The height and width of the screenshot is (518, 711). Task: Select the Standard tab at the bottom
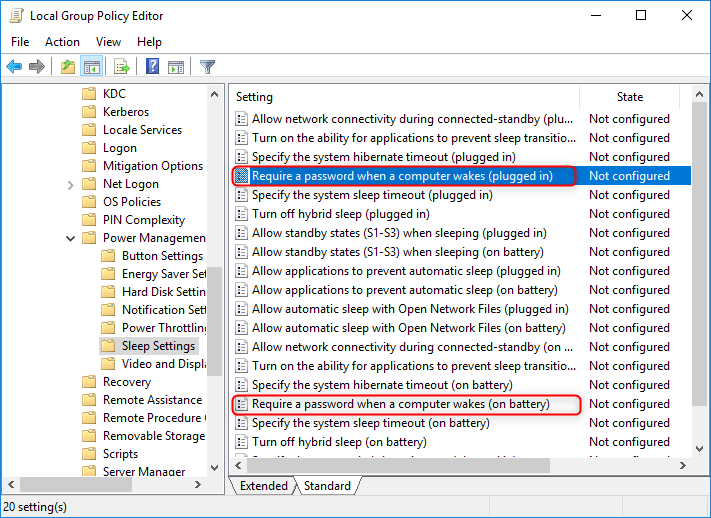tap(327, 486)
